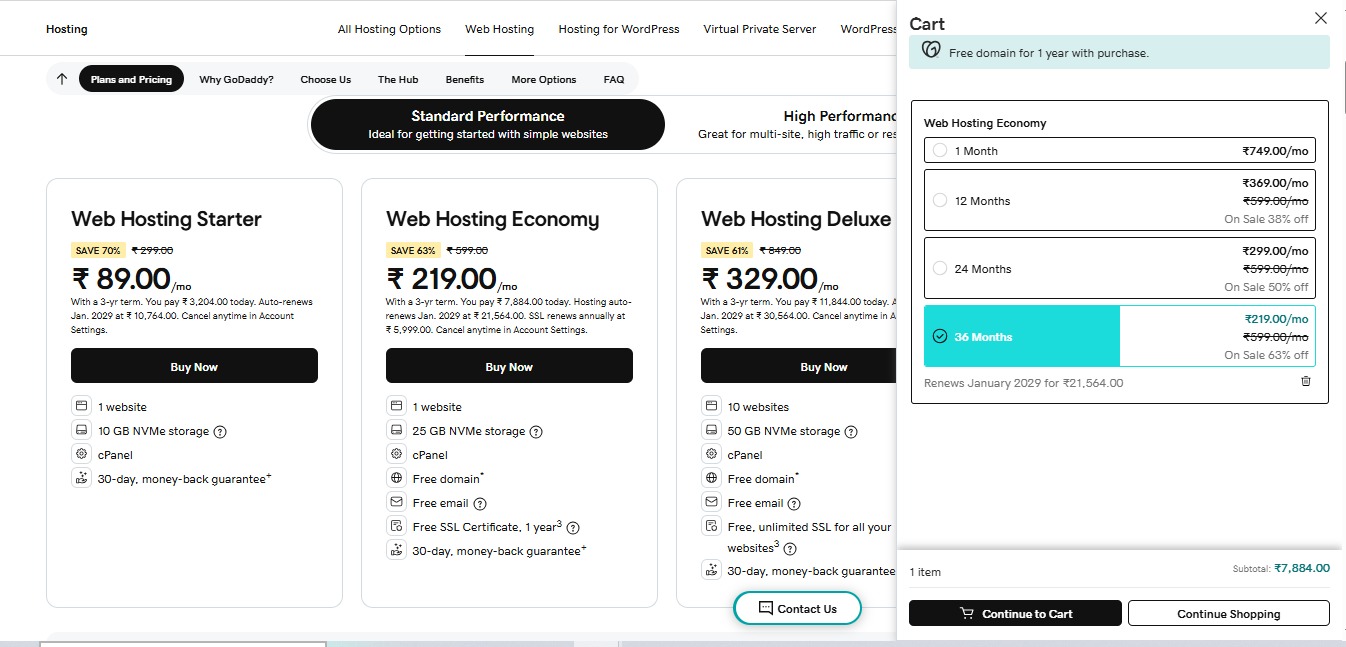Choose the 24 Months term option

click(940, 268)
